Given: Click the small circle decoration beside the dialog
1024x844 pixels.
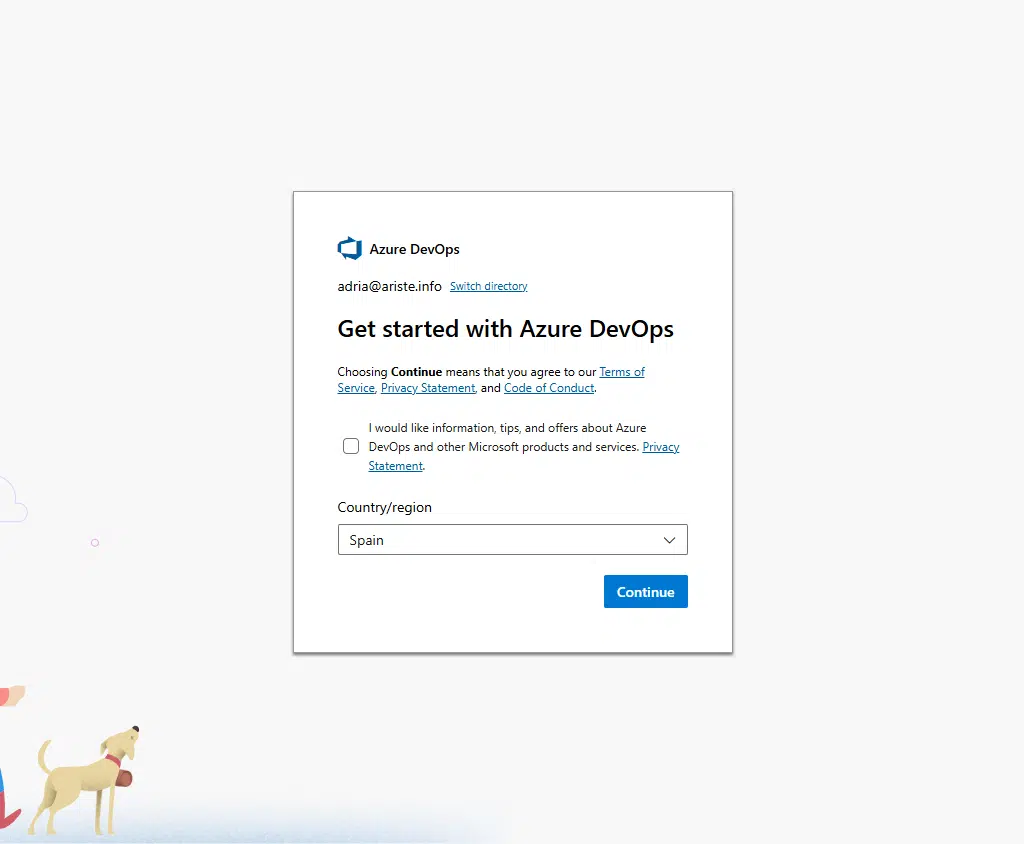Looking at the screenshot, I should [x=94, y=543].
